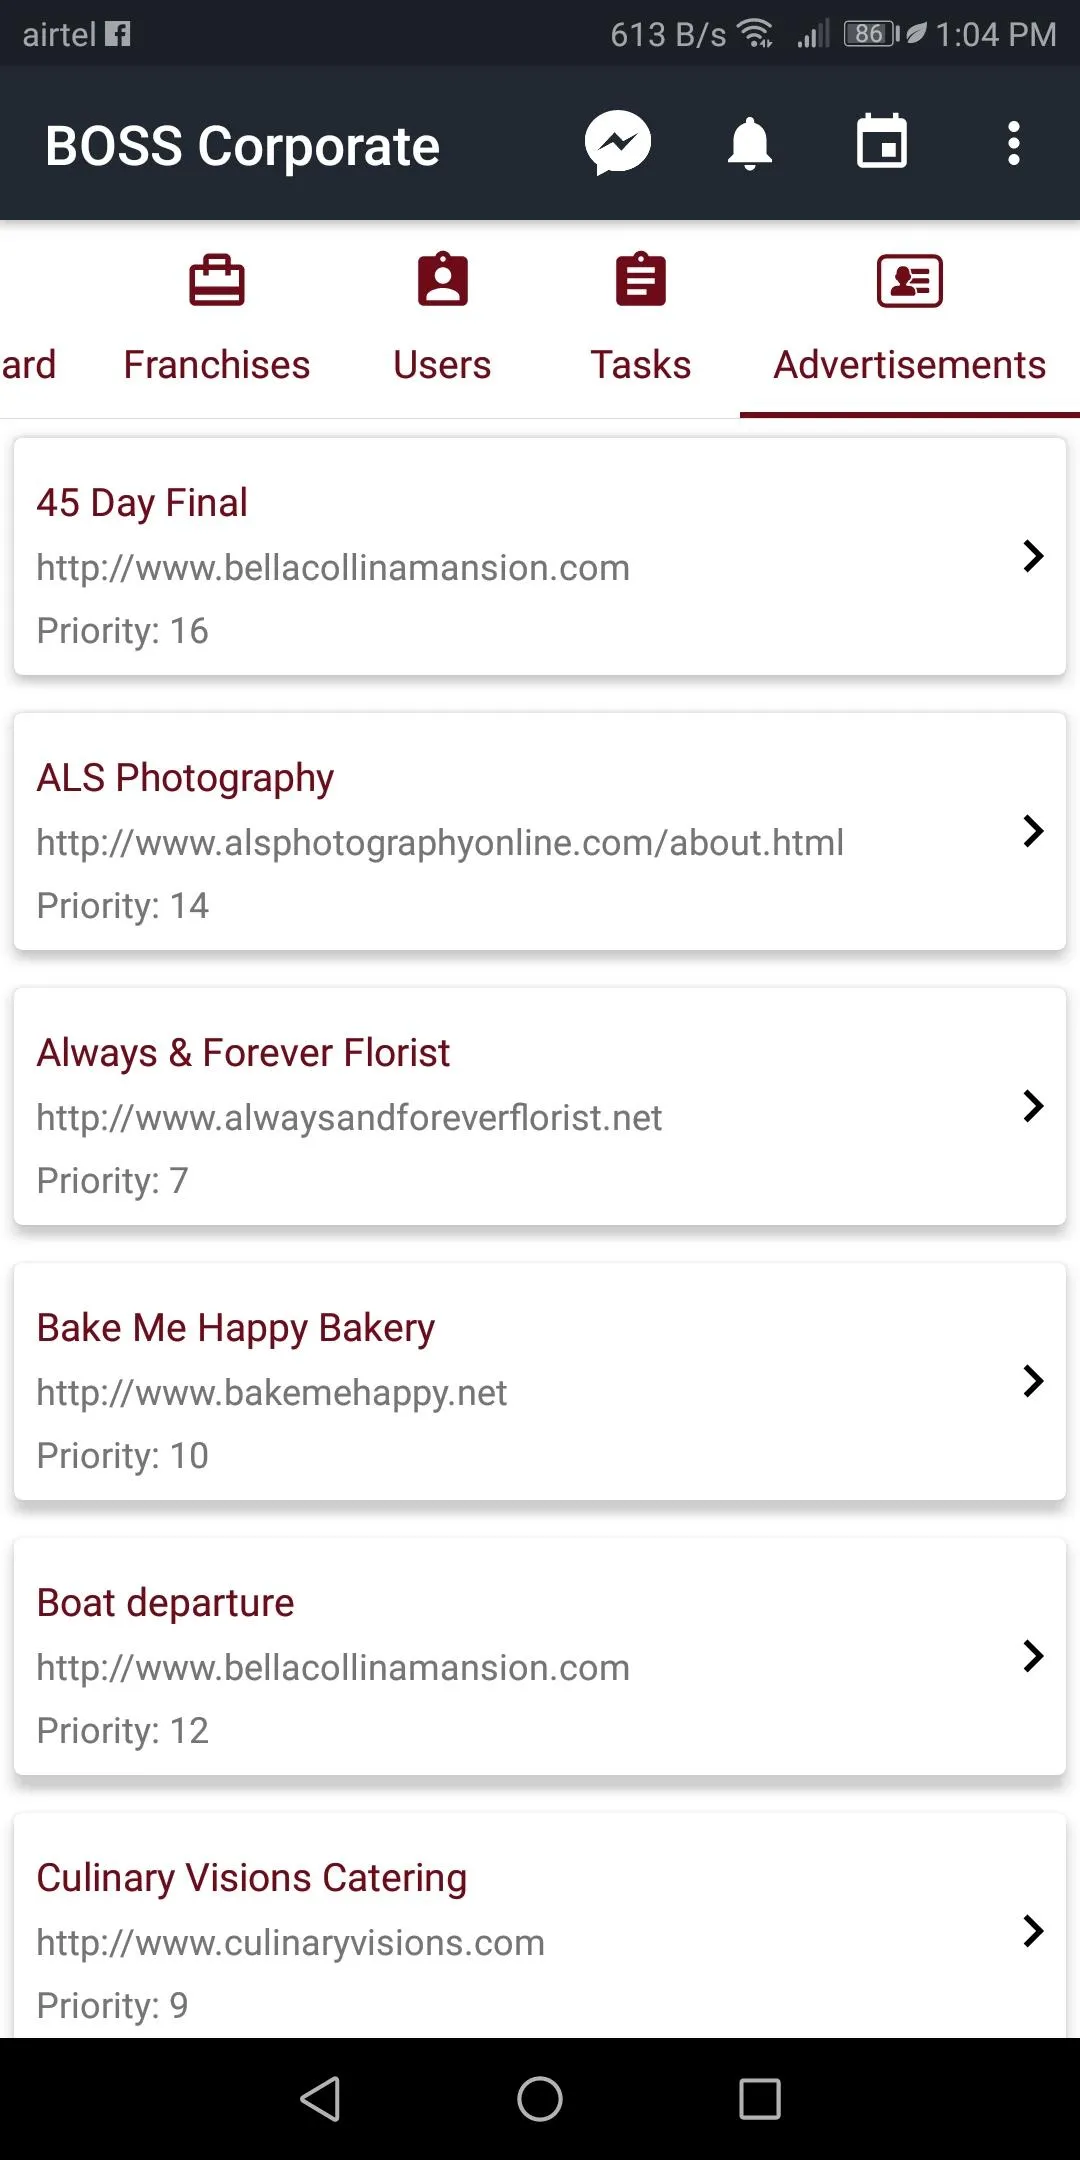This screenshot has width=1080, height=2160.
Task: Tap the Franchises briefcase icon
Action: pyautogui.click(x=217, y=280)
